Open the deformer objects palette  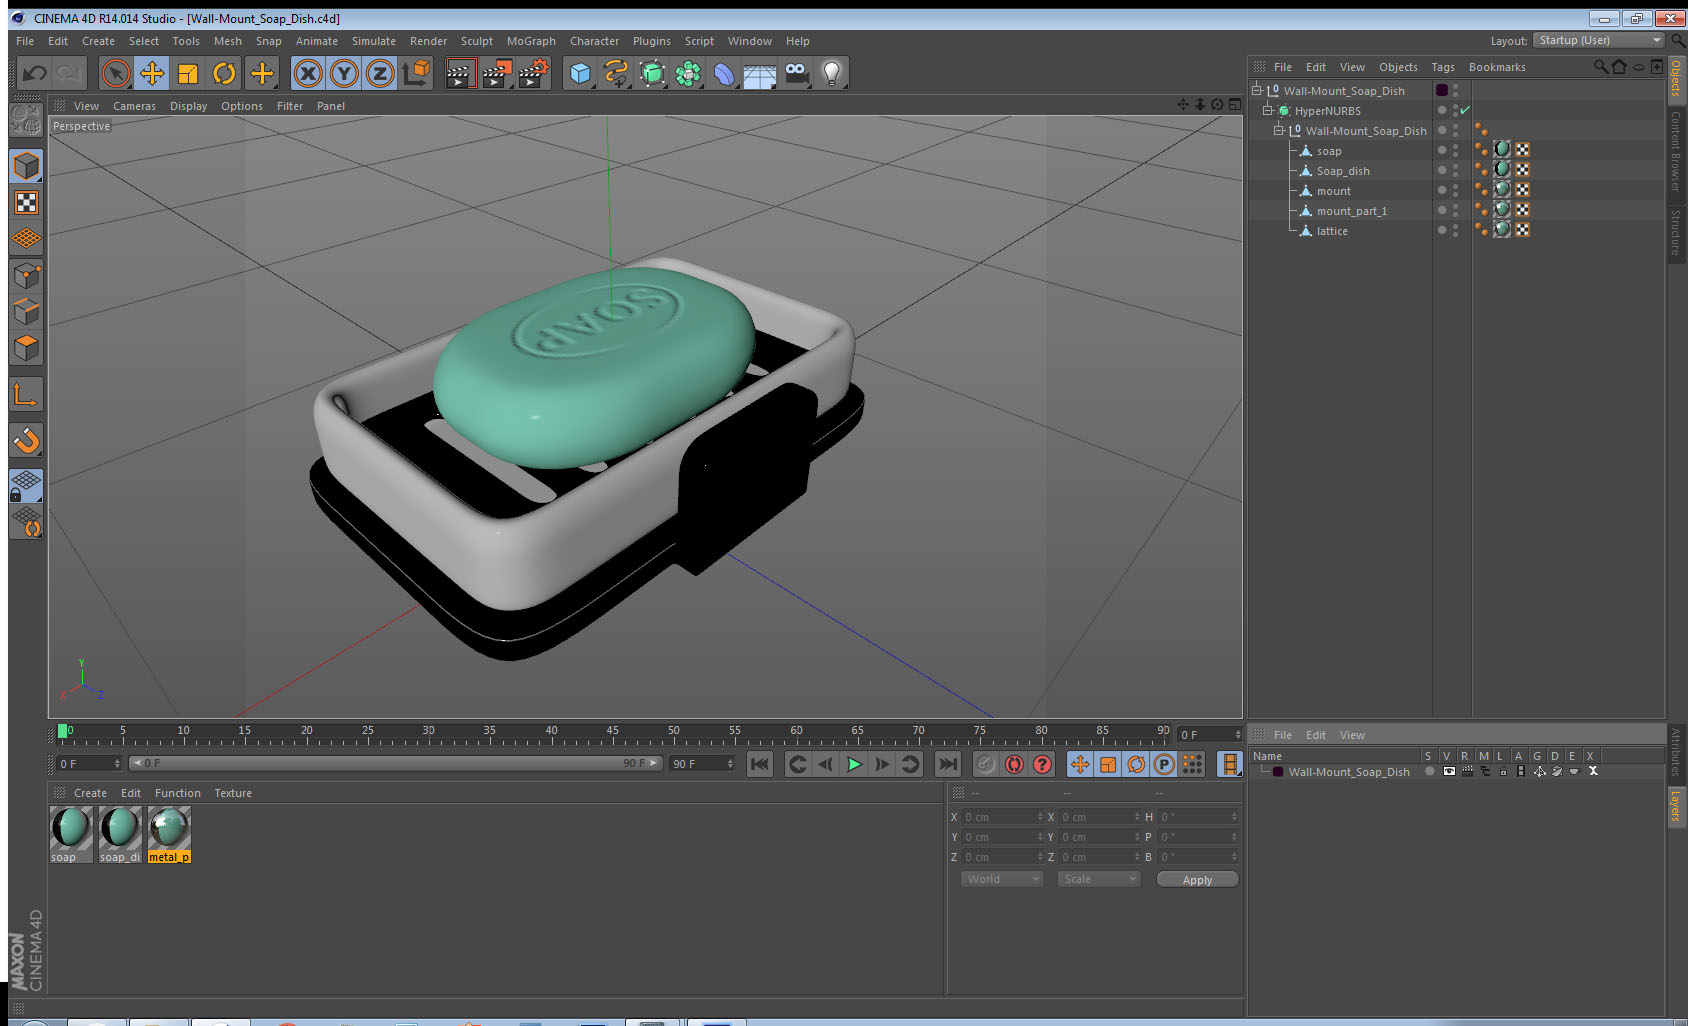point(724,73)
